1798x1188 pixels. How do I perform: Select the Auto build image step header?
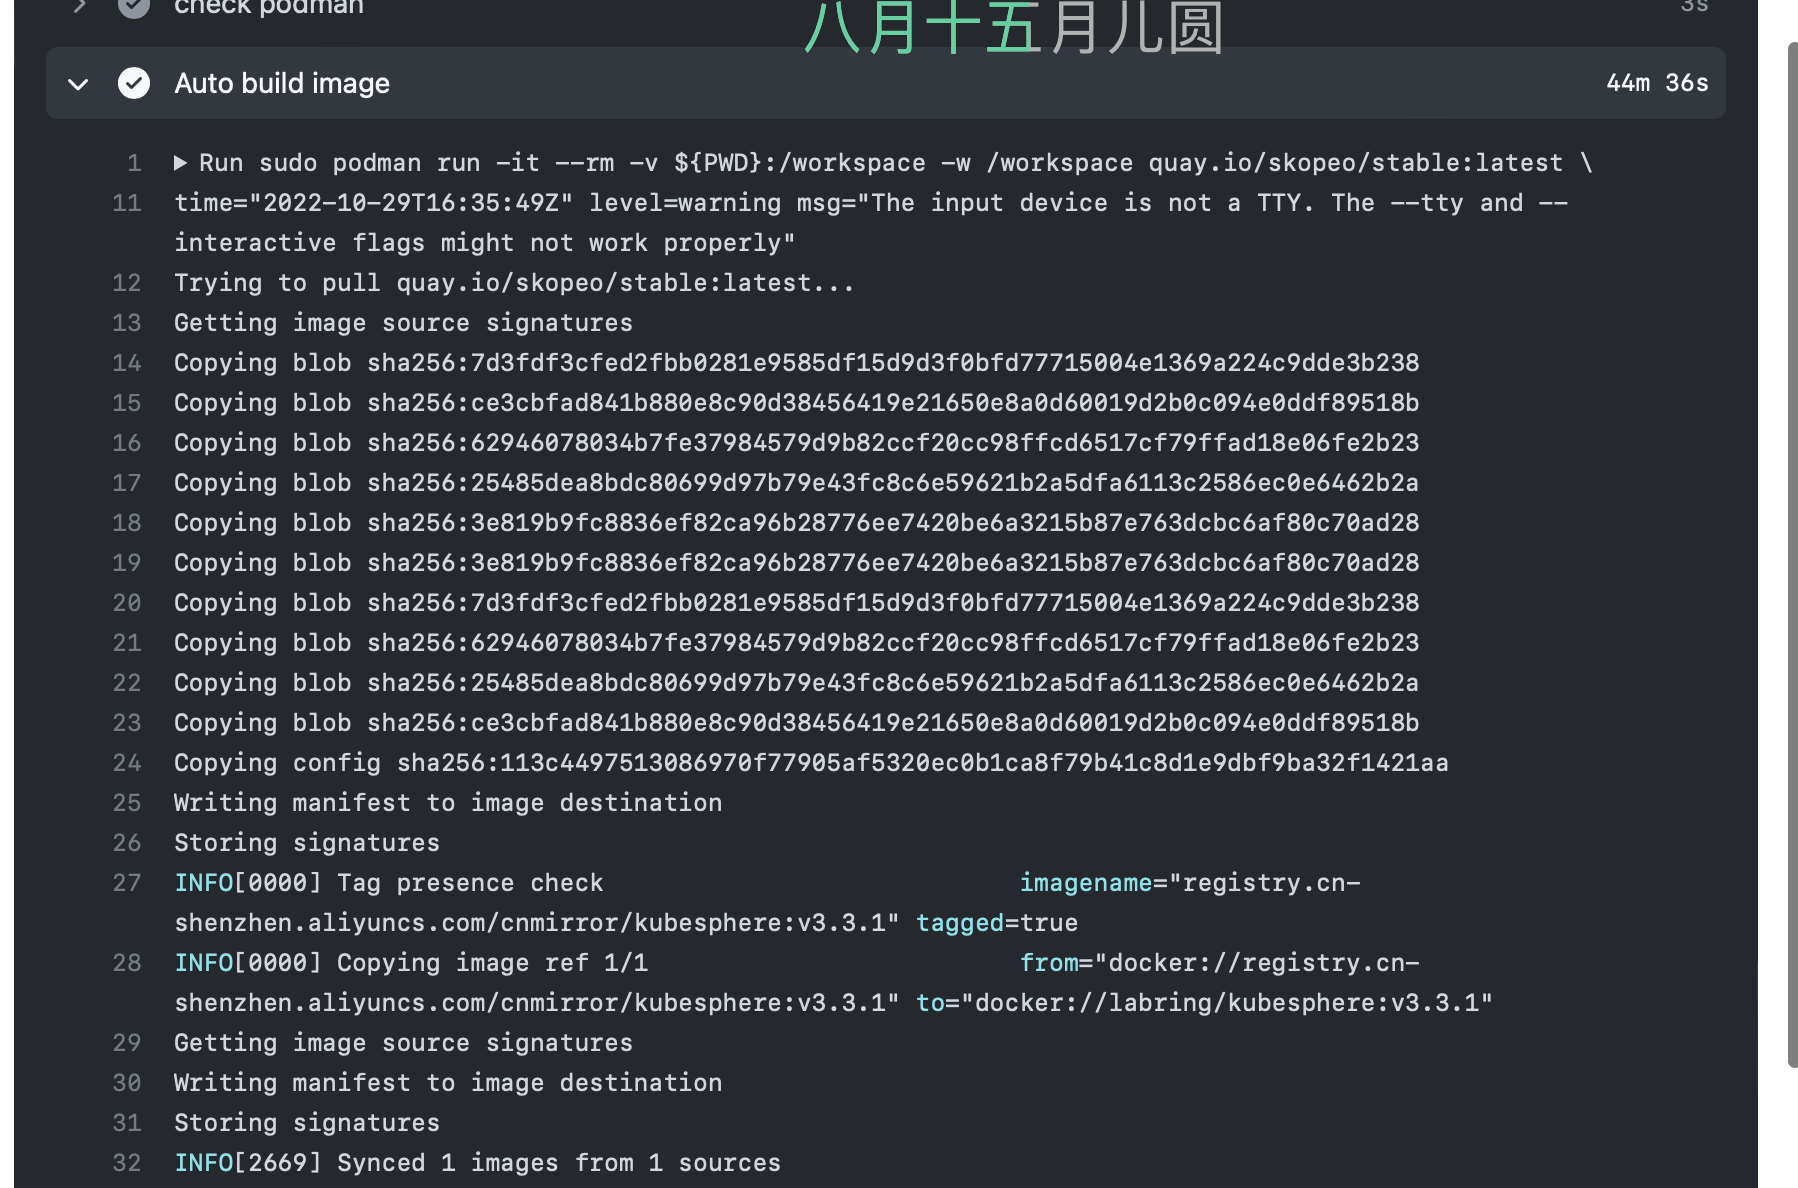pos(282,83)
